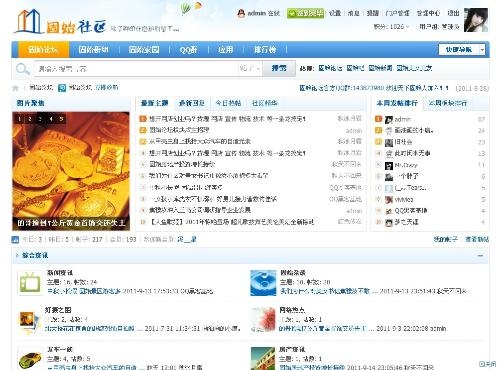Open the QQ群 navigation item
500x370 pixels.
point(188,50)
